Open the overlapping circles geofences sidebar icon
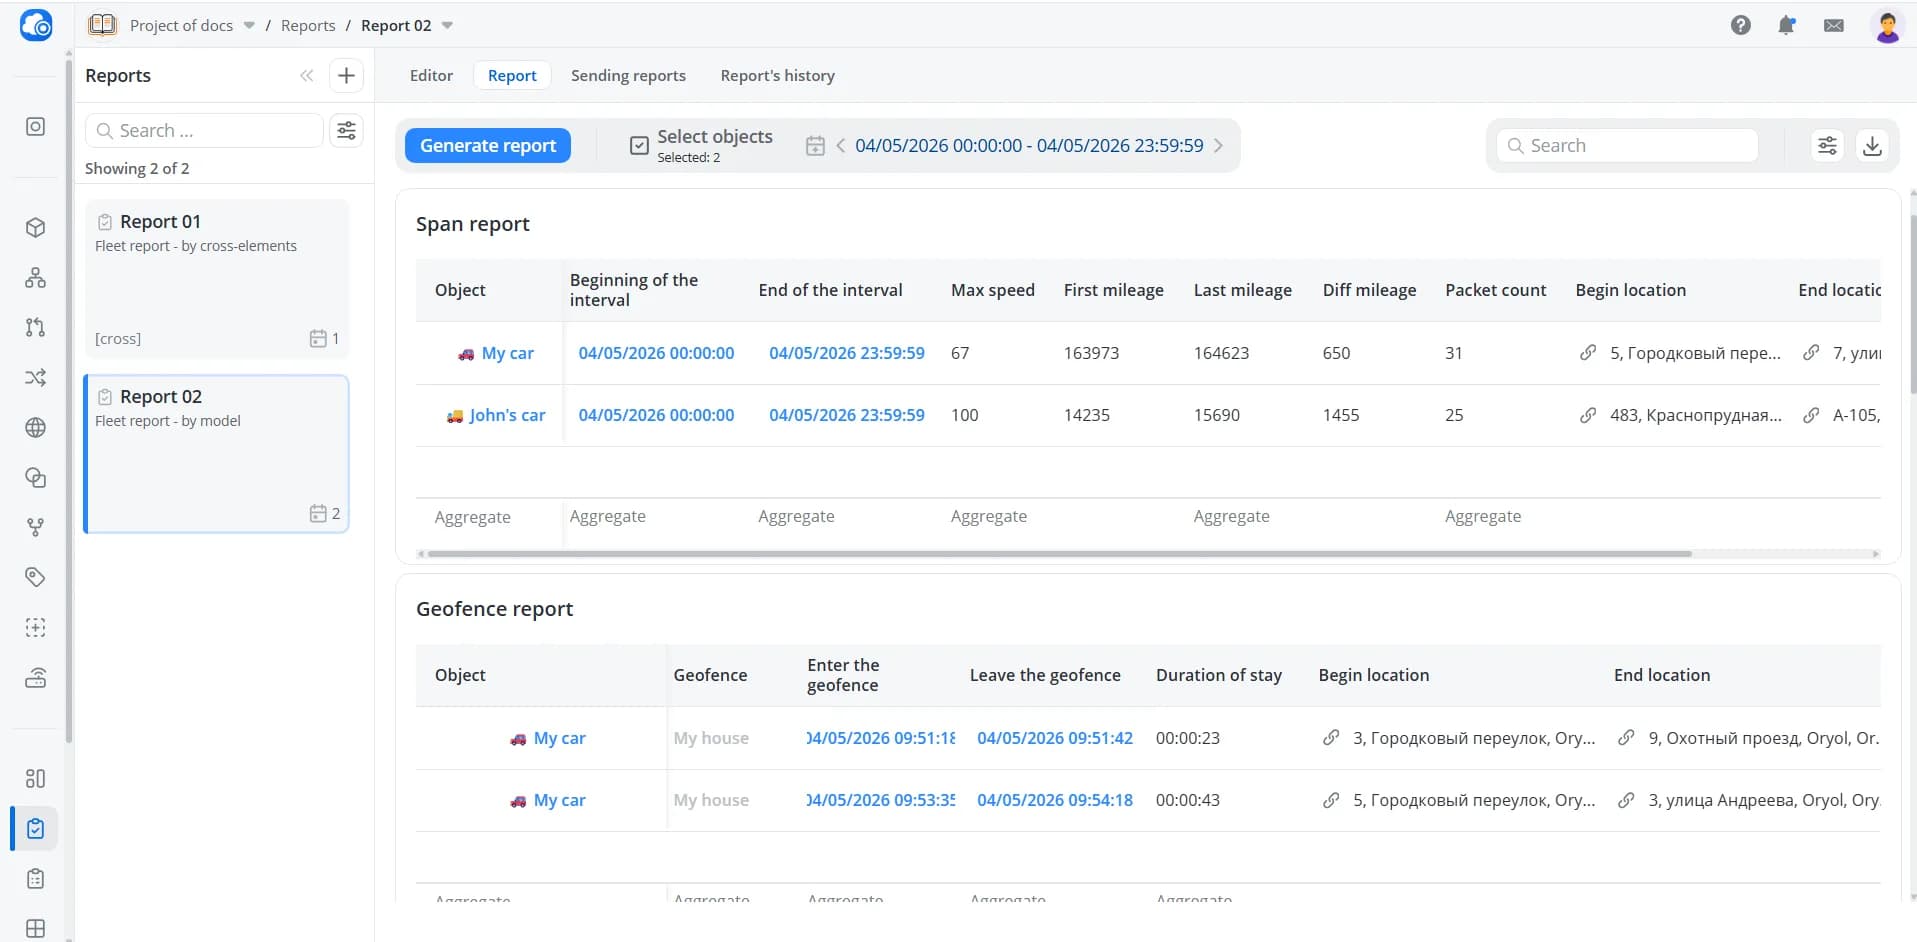The width and height of the screenshot is (1917, 942). (35, 478)
